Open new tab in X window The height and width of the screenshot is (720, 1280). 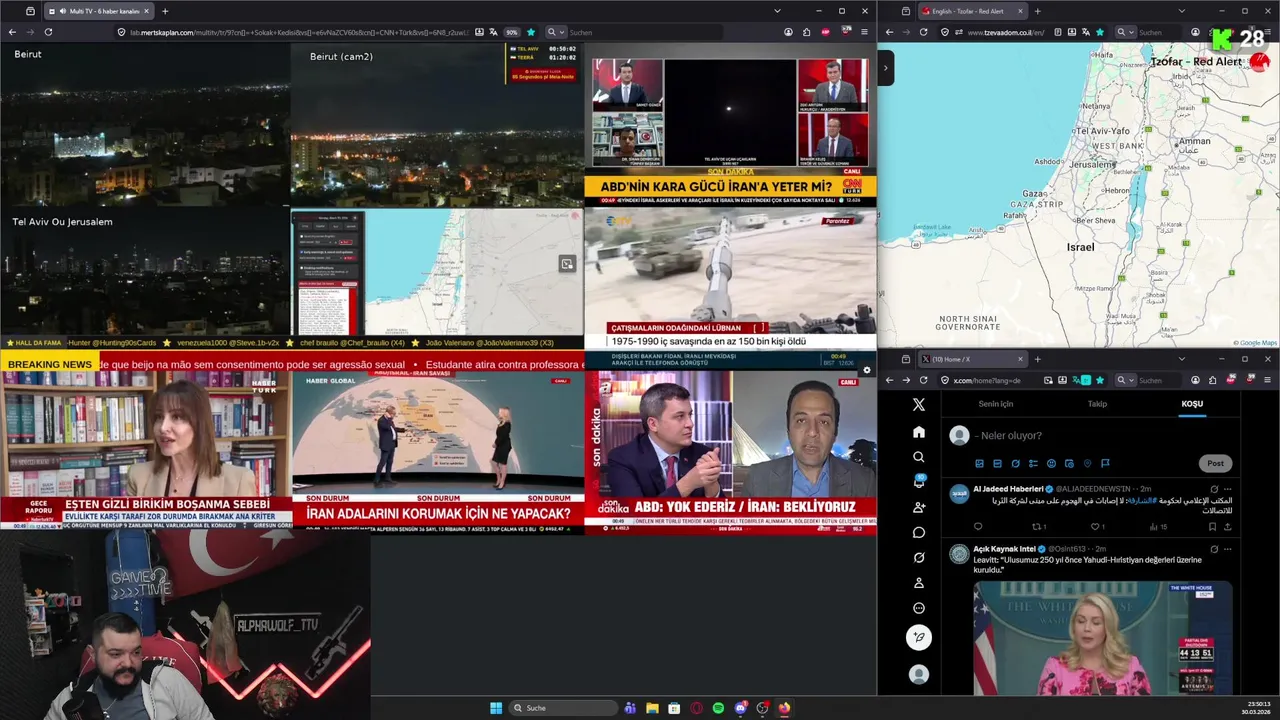(x=1037, y=359)
